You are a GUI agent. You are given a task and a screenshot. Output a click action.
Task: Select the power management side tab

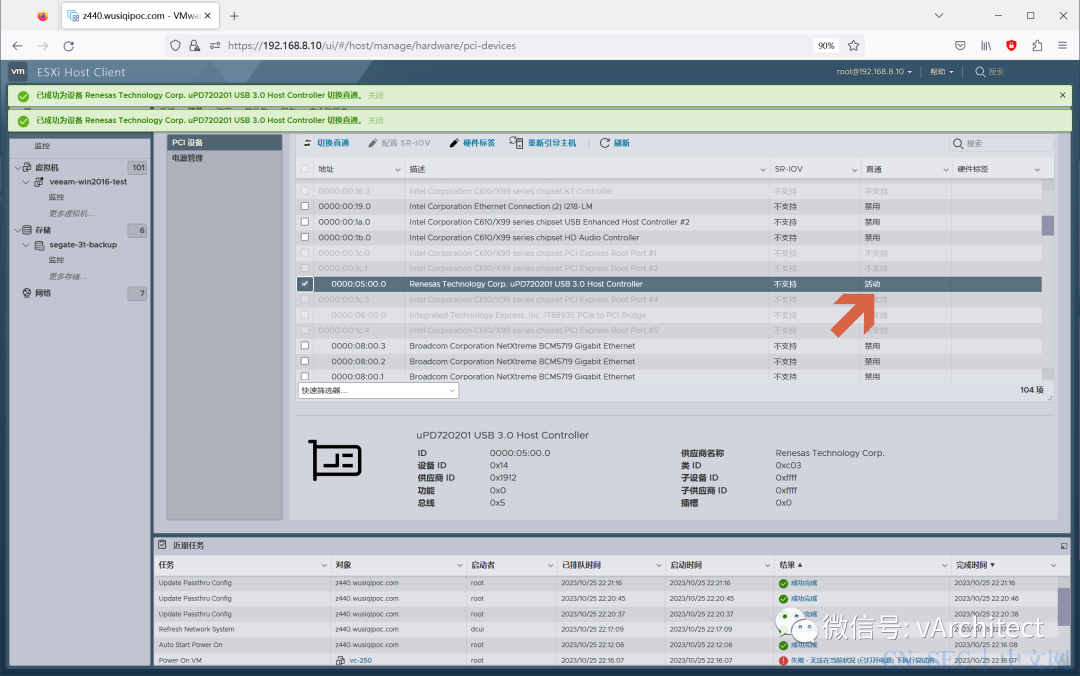pyautogui.click(x=225, y=158)
